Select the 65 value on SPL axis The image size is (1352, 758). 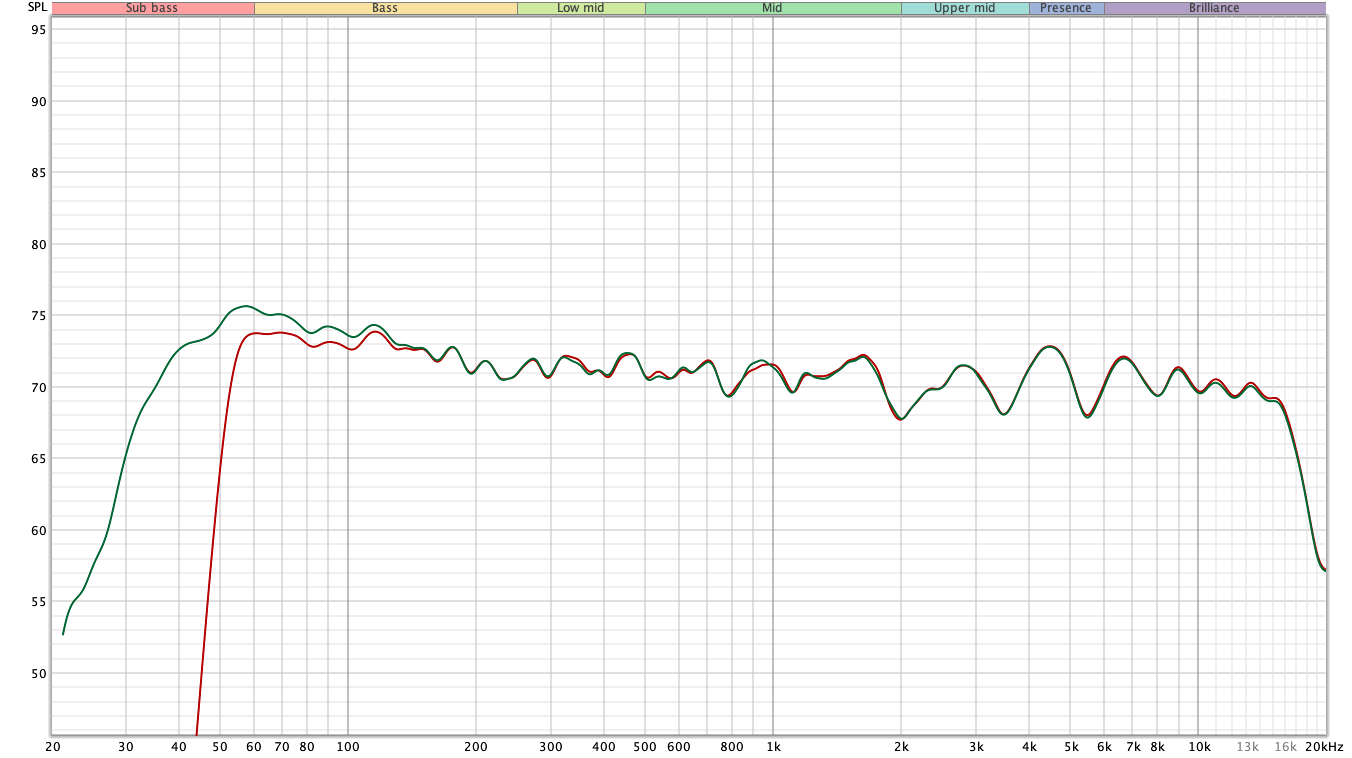37,458
